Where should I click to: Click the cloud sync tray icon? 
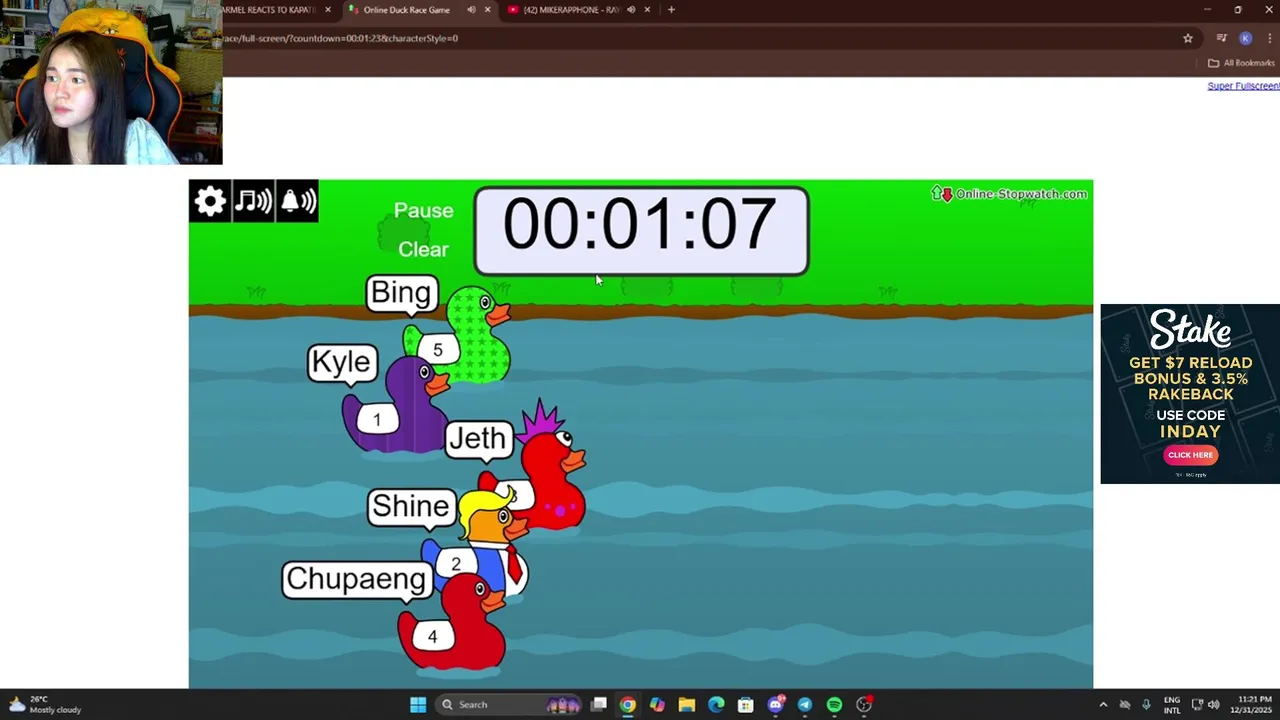click(x=1125, y=705)
